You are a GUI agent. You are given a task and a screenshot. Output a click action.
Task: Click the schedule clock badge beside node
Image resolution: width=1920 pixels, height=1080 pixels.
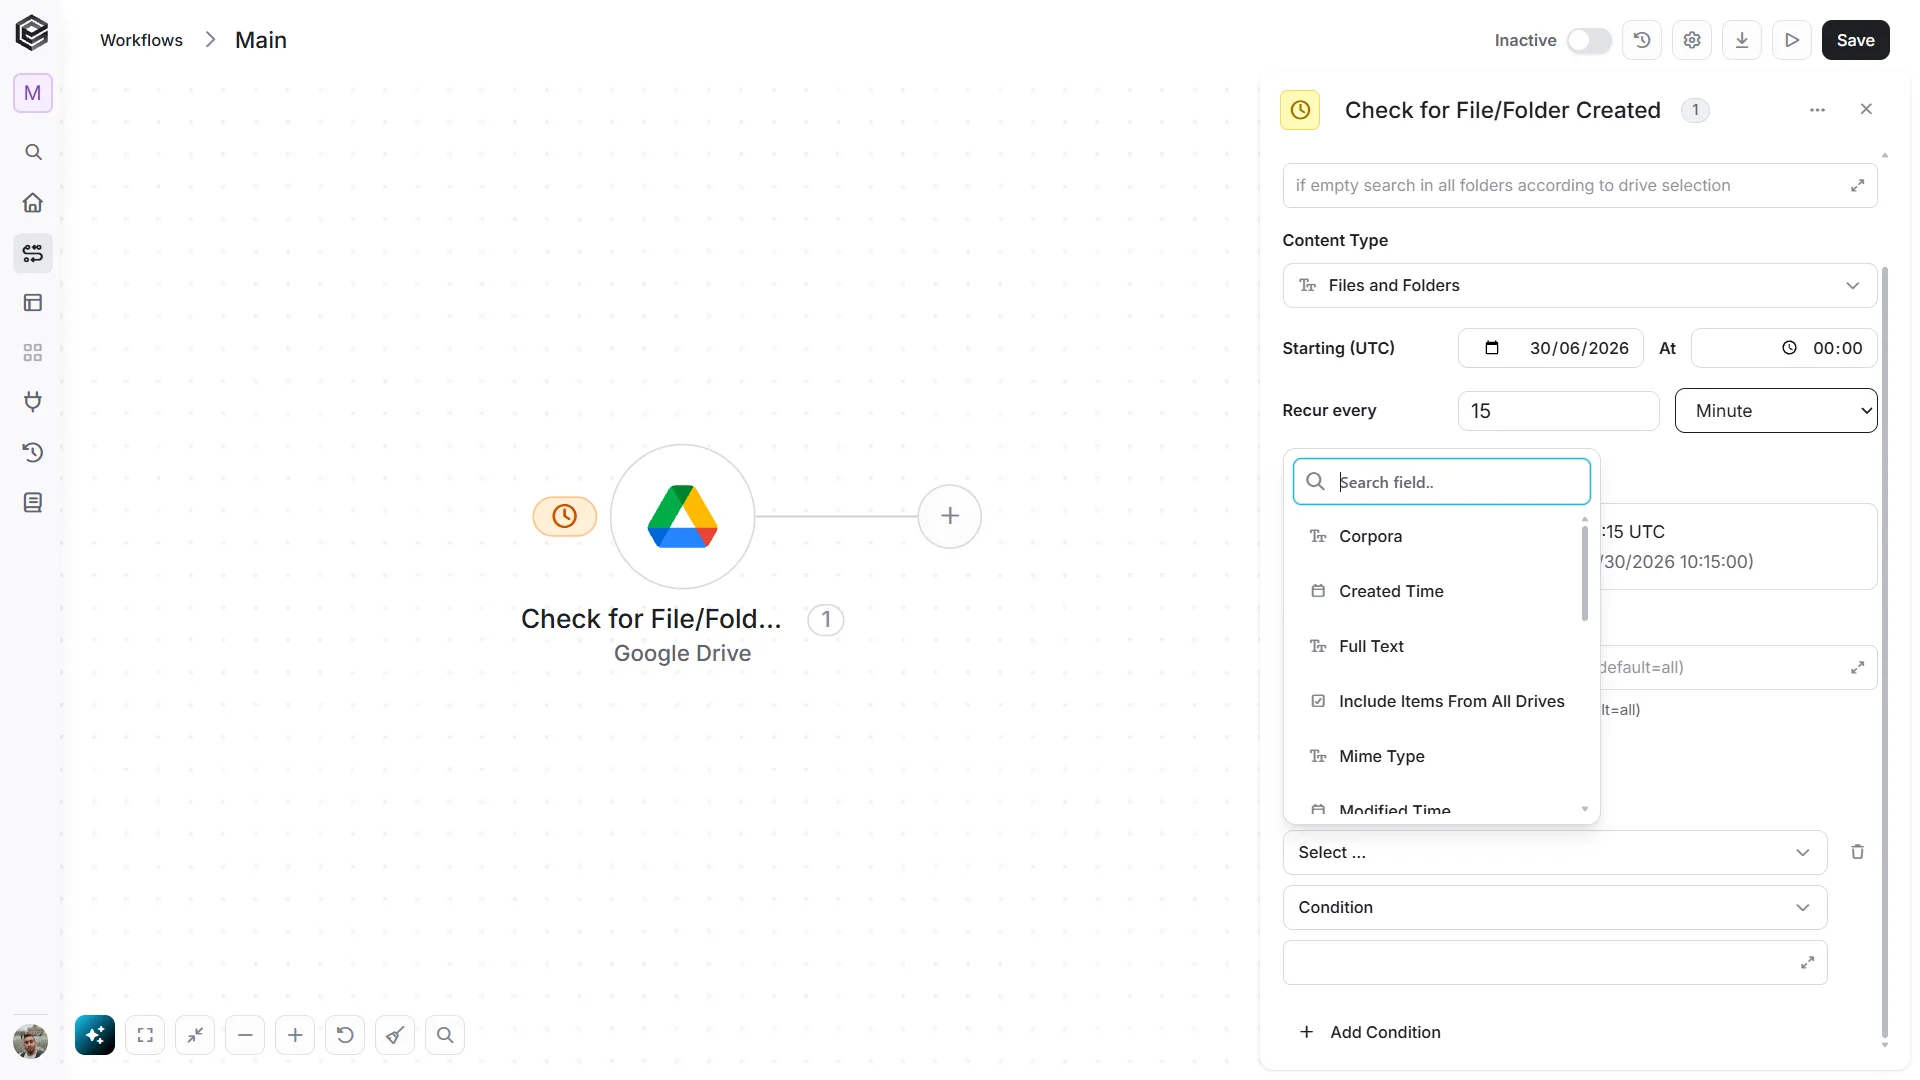click(x=565, y=516)
